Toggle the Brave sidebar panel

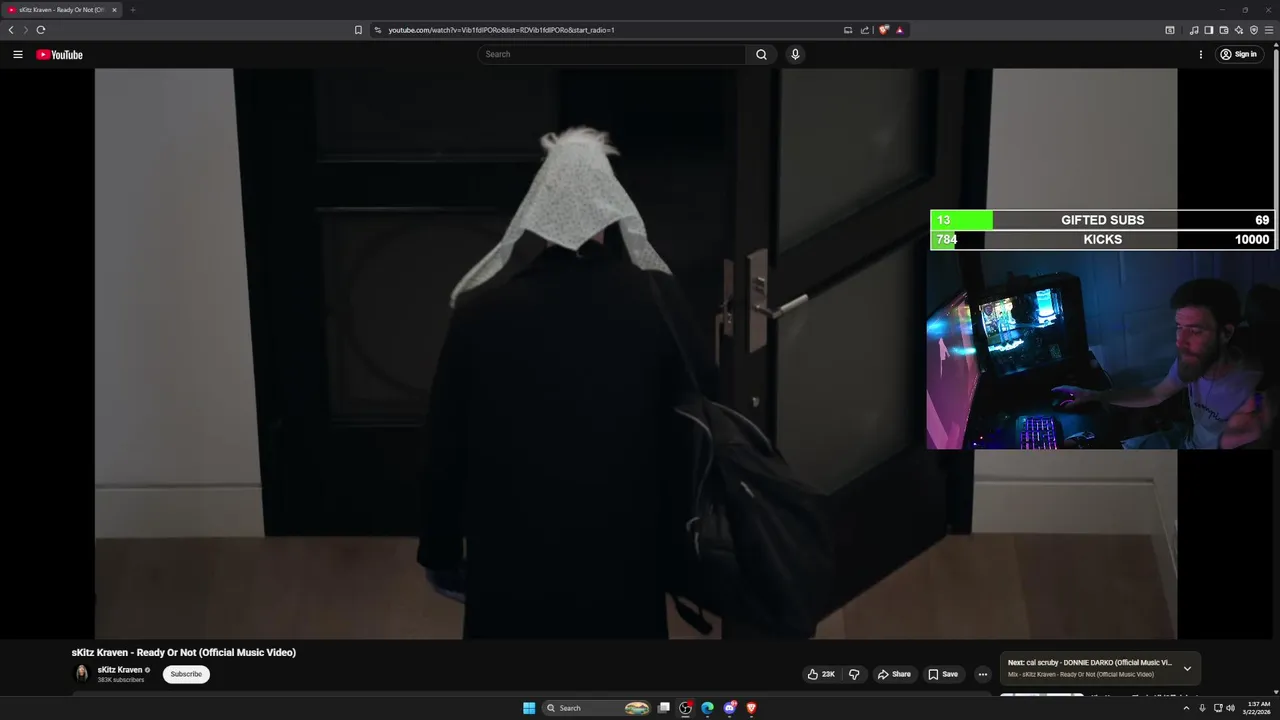[x=1209, y=30]
